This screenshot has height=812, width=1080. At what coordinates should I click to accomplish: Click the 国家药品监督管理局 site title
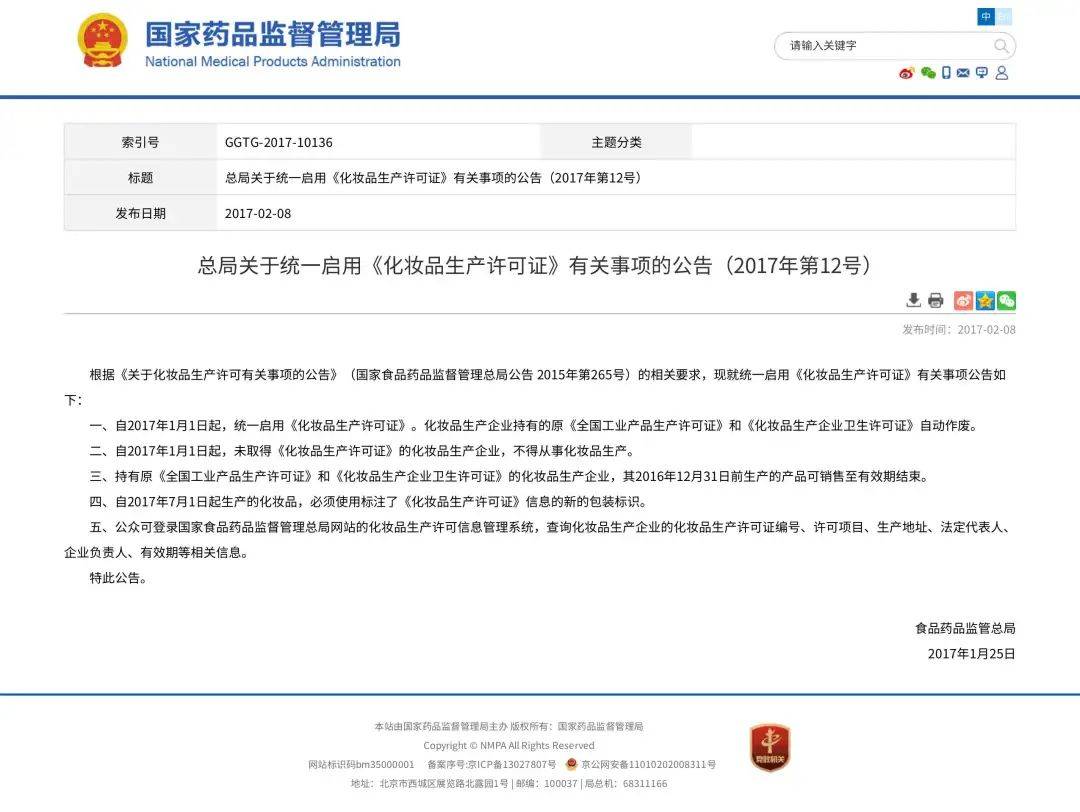tap(273, 34)
